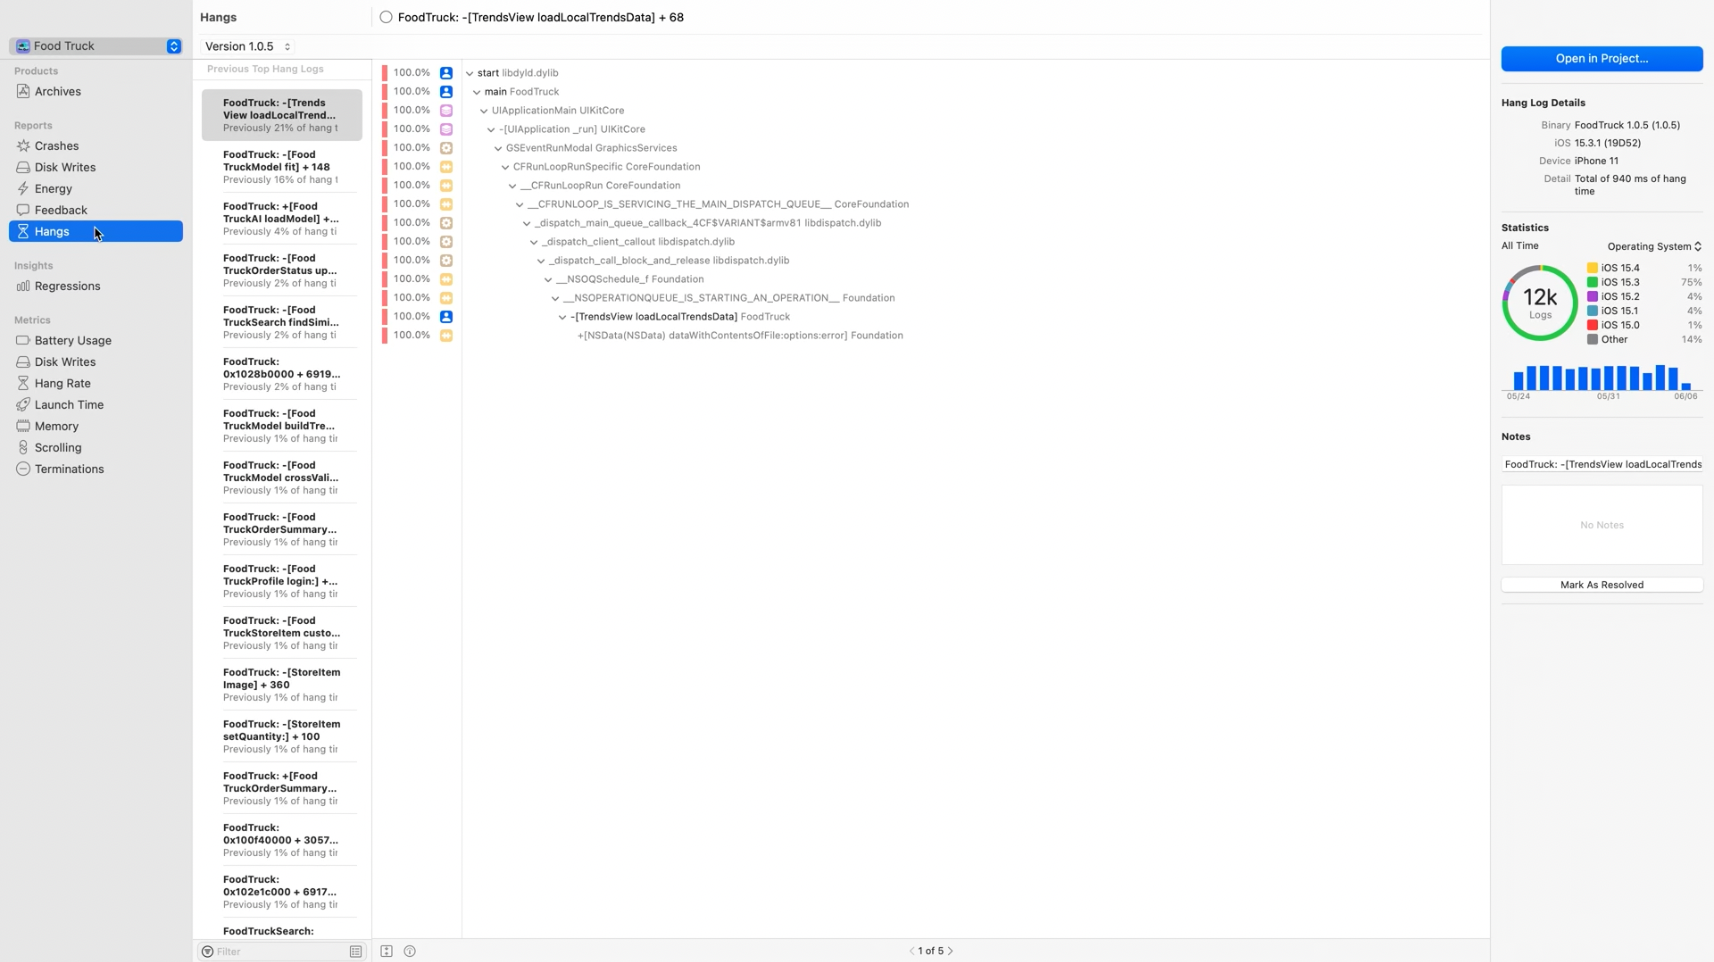Click yellow icon on CFRunLoopRunSpecific row

point(446,167)
